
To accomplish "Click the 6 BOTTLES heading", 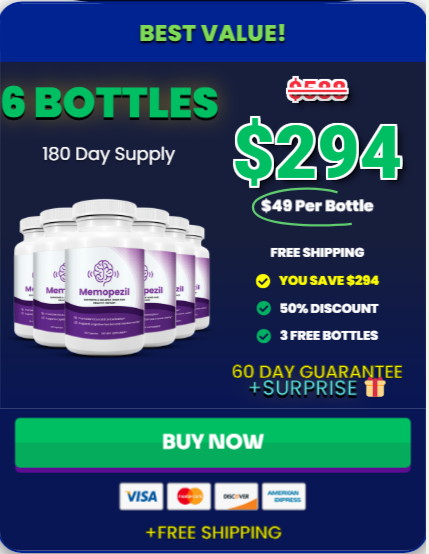I will pos(110,102).
